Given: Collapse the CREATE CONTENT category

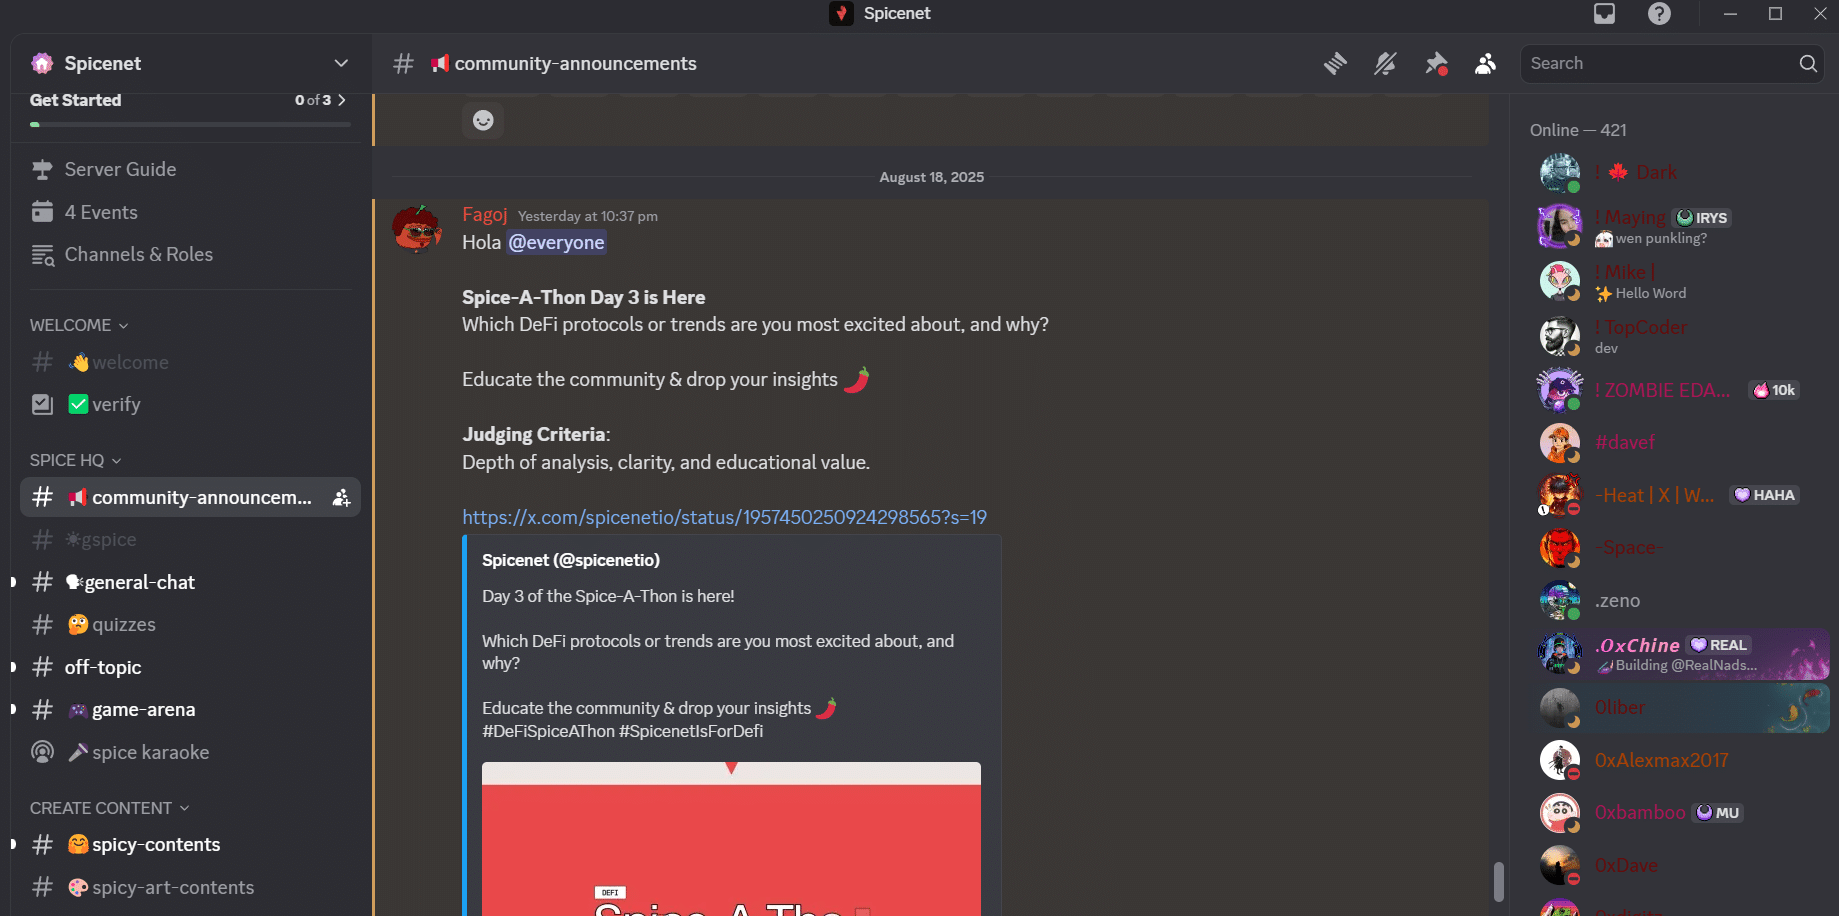Looking at the screenshot, I should click(x=109, y=808).
